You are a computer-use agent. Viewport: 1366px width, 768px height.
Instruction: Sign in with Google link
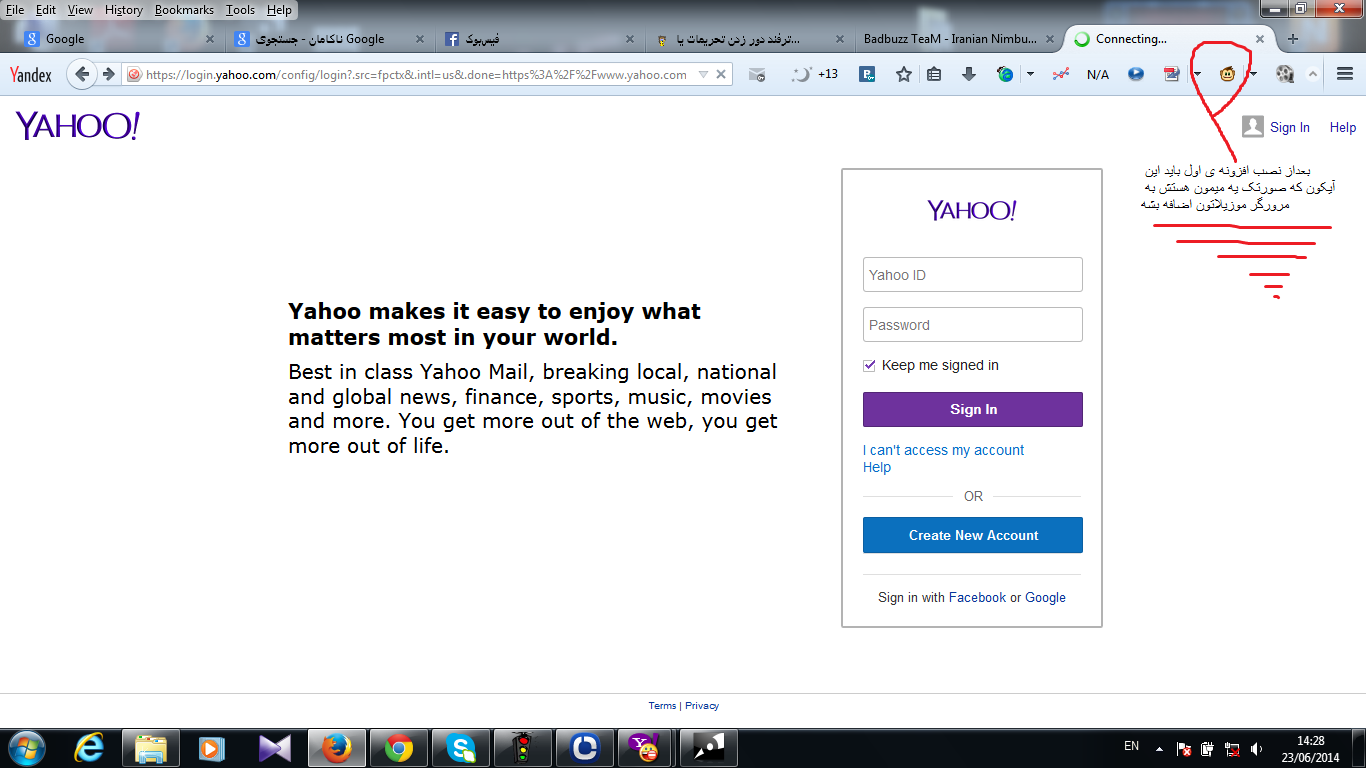1045,597
